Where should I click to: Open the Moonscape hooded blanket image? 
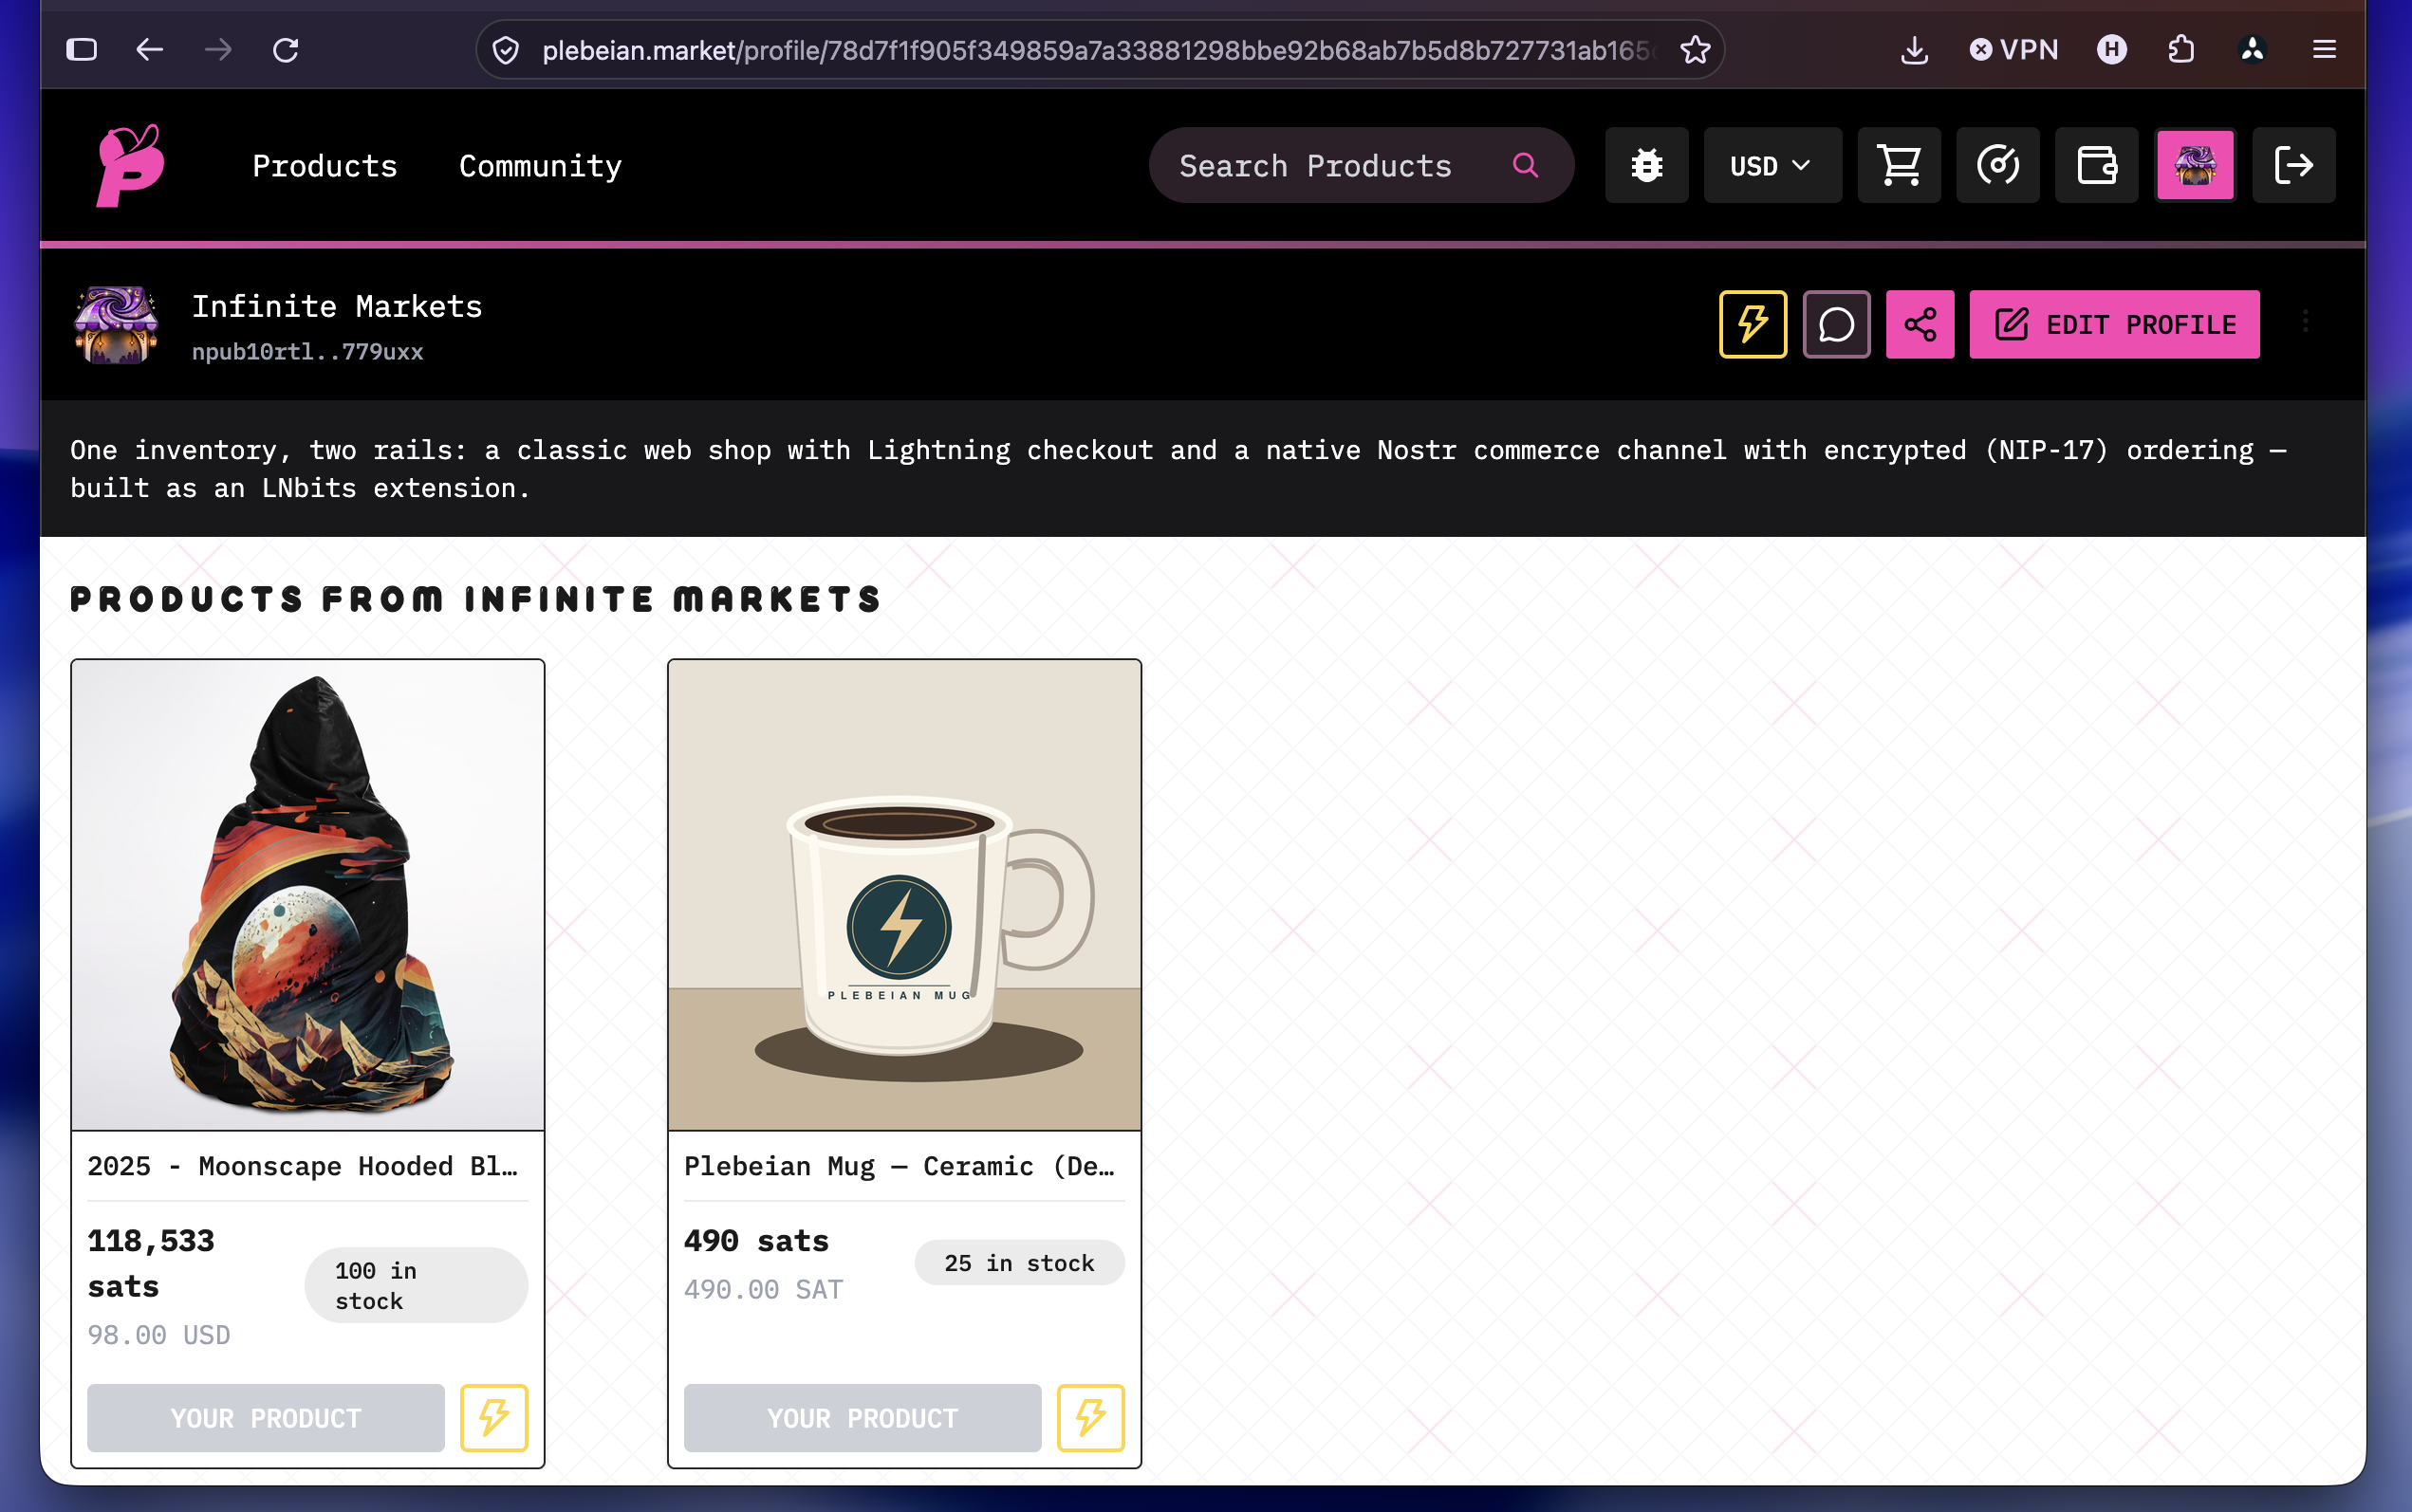(x=308, y=895)
